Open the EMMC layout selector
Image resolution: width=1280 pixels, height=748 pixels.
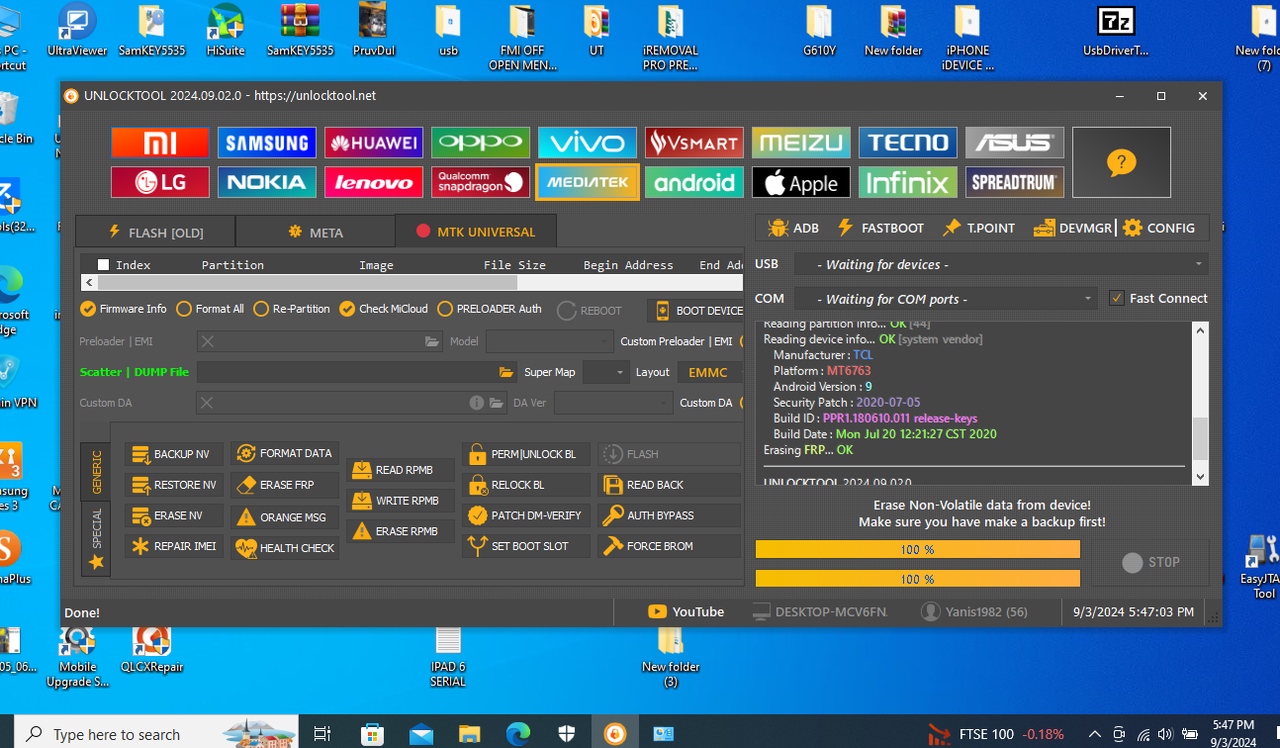coord(710,372)
